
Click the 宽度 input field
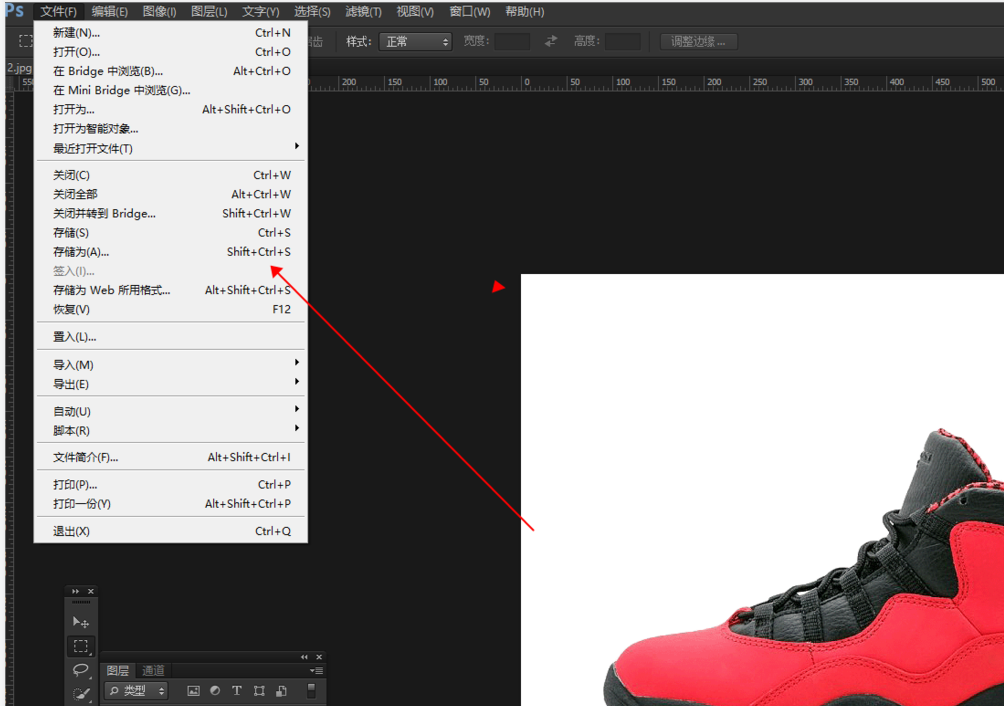point(512,42)
